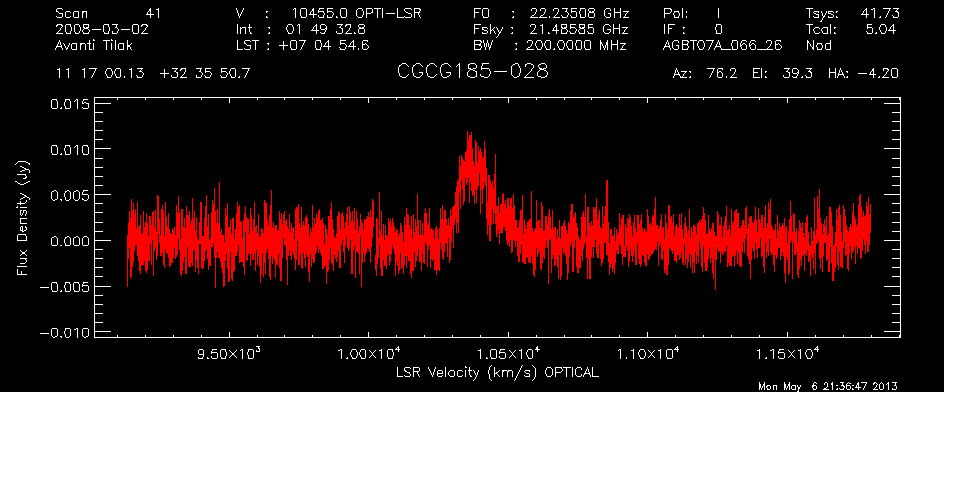Click the 0.000 y-axis tick label

(x=70, y=241)
